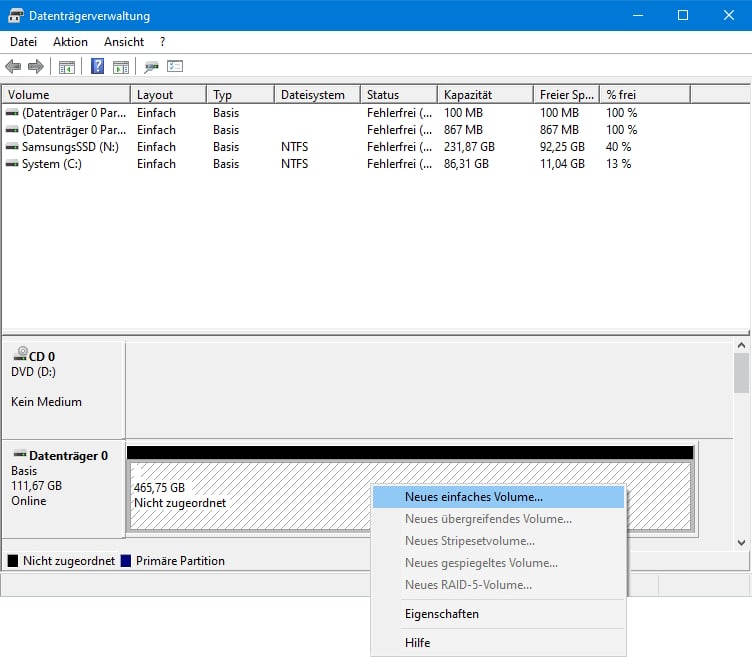Click the Back arrow toolbar icon
This screenshot has height=657, width=752.
[x=13, y=66]
